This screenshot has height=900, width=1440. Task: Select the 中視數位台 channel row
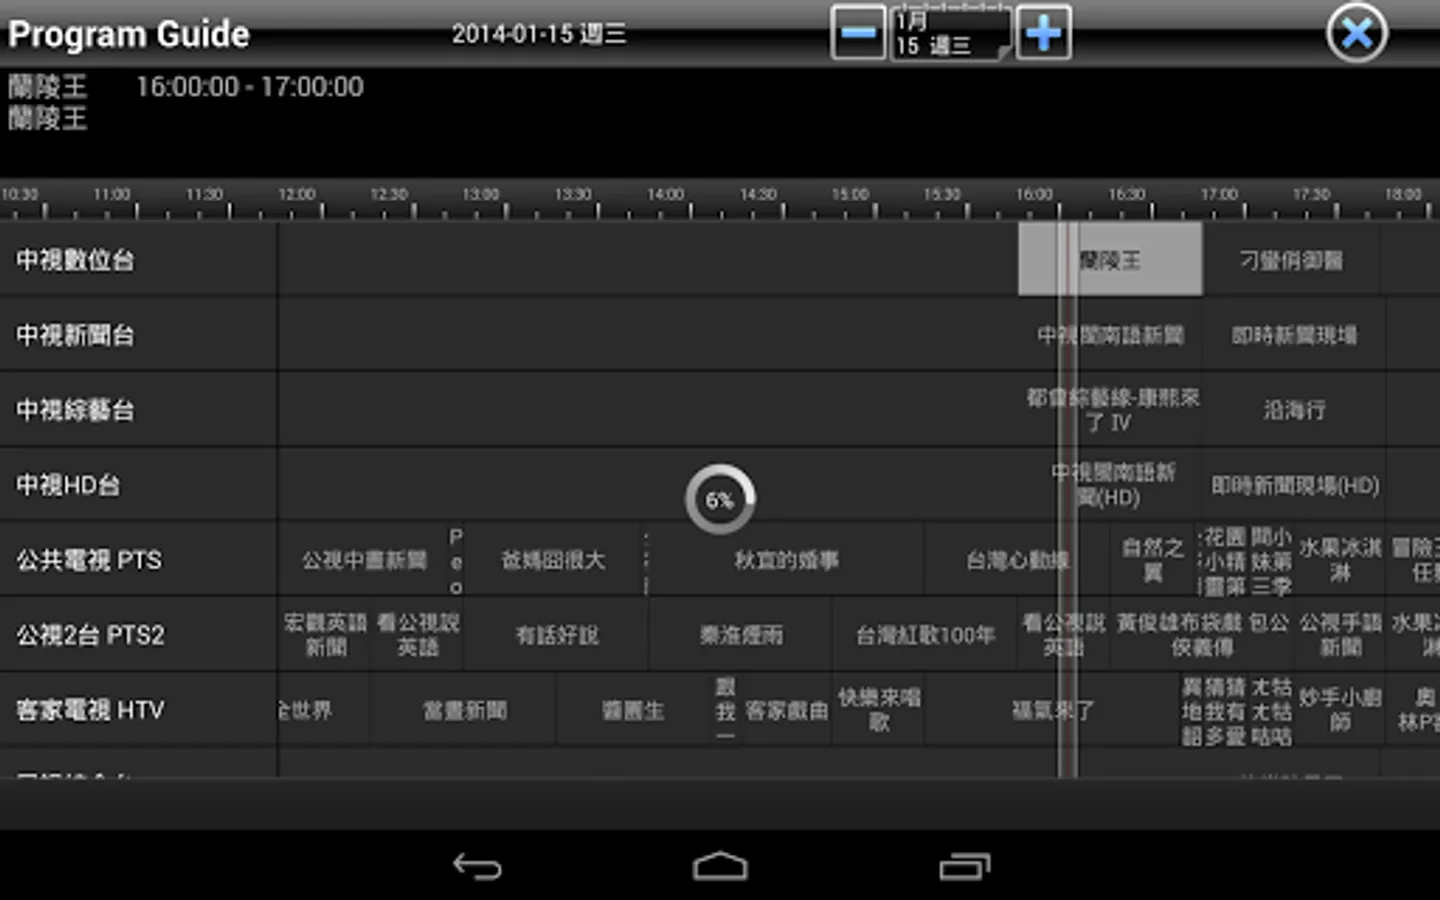coord(139,260)
